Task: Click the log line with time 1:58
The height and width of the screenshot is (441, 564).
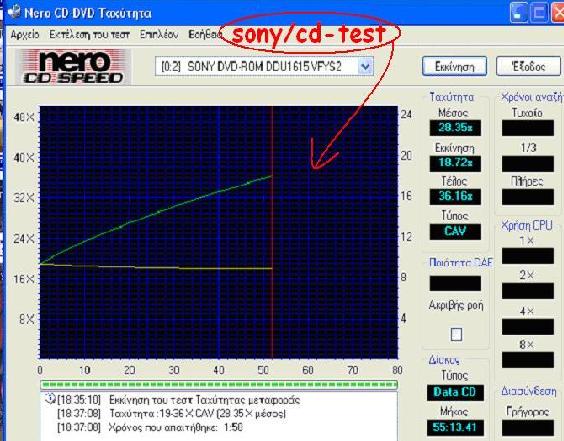Action: (x=150, y=427)
